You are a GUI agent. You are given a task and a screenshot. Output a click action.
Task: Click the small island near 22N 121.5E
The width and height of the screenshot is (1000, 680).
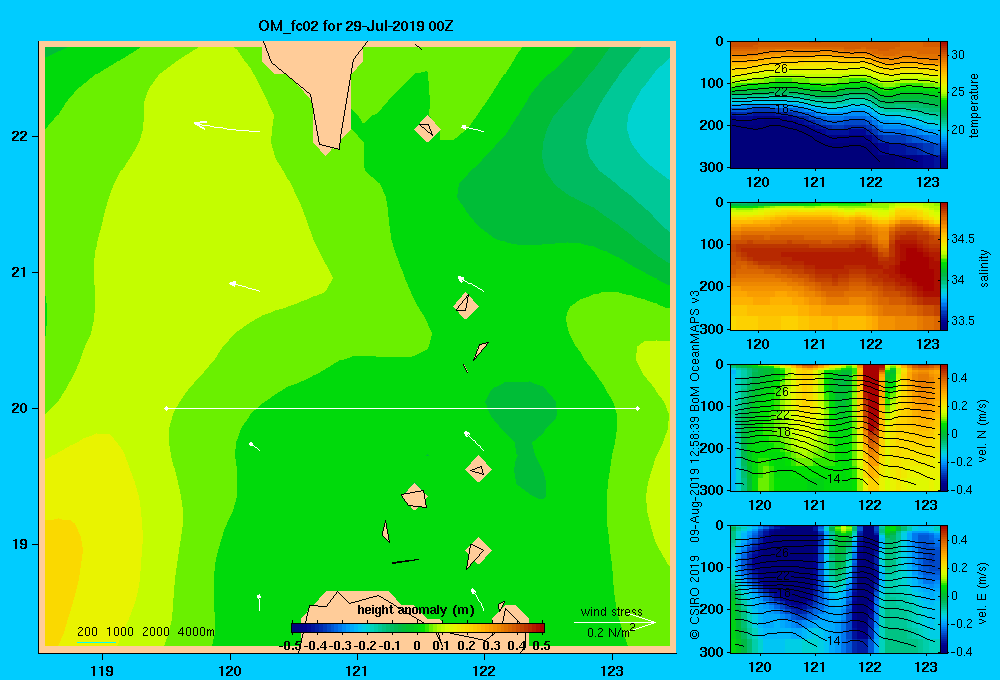(x=427, y=128)
